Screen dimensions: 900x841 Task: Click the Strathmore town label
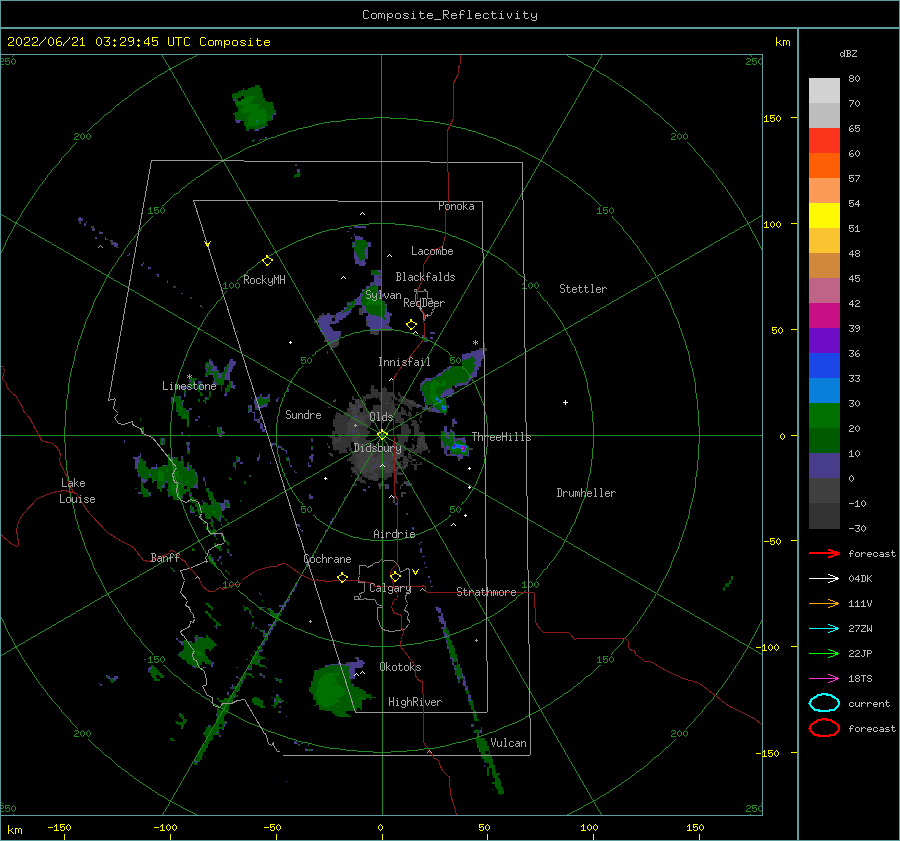(486, 592)
